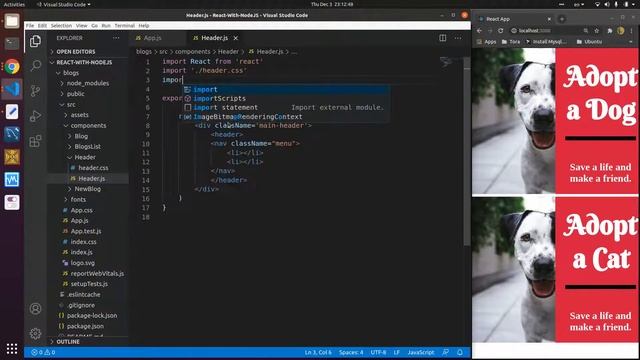Viewport: 640px width, 360px height.
Task: Open Run and Debug view
Action: (x=36, y=116)
